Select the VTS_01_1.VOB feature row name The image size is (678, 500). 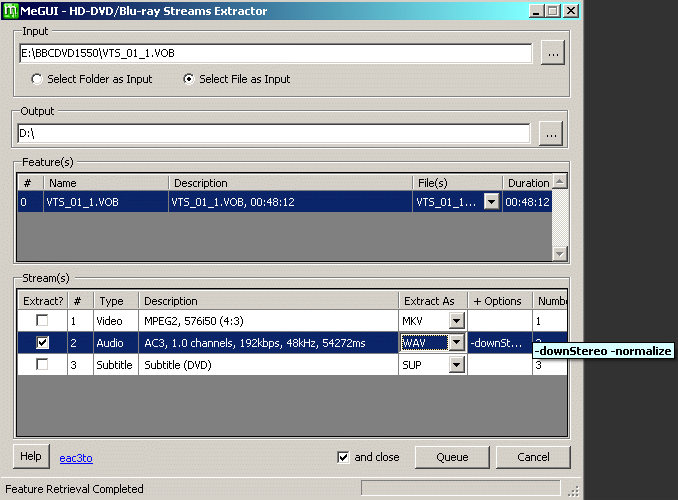pos(106,202)
